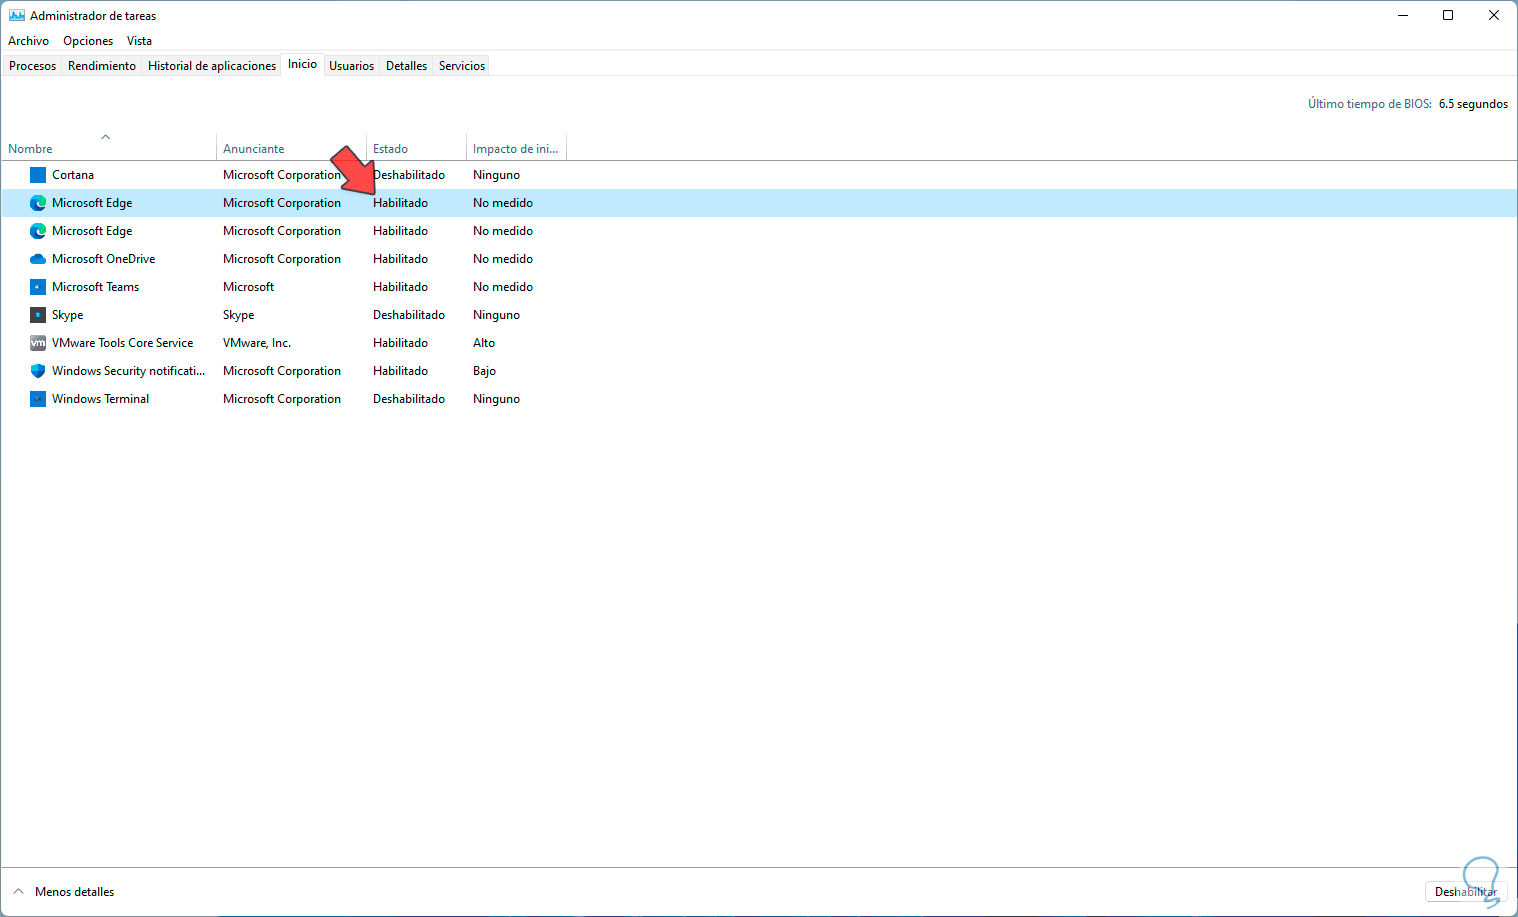Collapse view with Menos detalles
1518x917 pixels.
point(64,892)
